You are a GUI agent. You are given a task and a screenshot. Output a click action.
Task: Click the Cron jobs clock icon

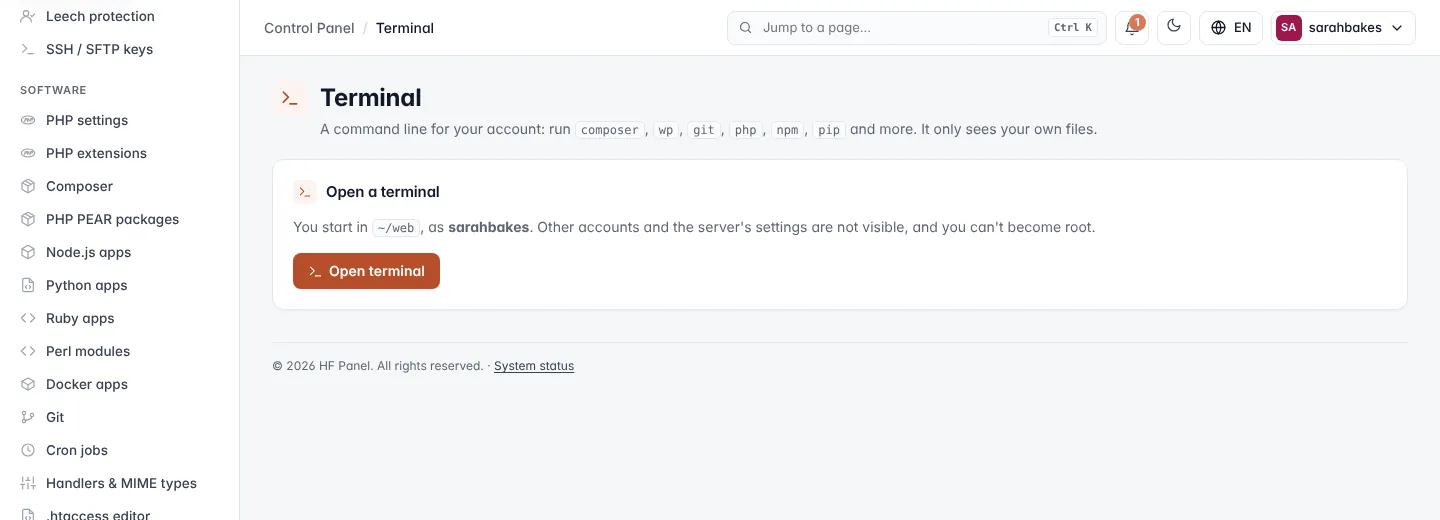coord(28,450)
